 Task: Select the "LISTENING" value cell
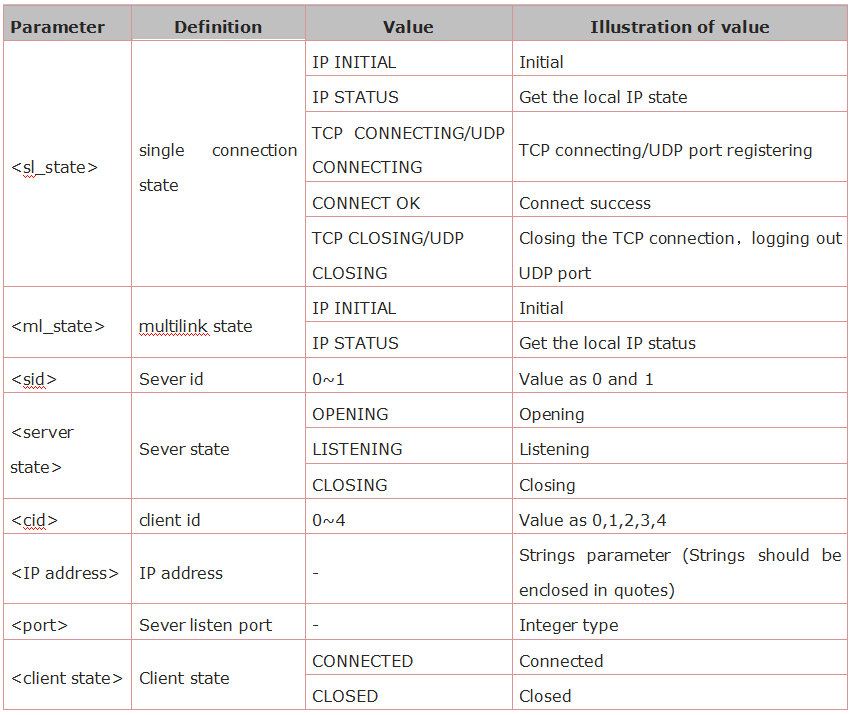pos(357,449)
